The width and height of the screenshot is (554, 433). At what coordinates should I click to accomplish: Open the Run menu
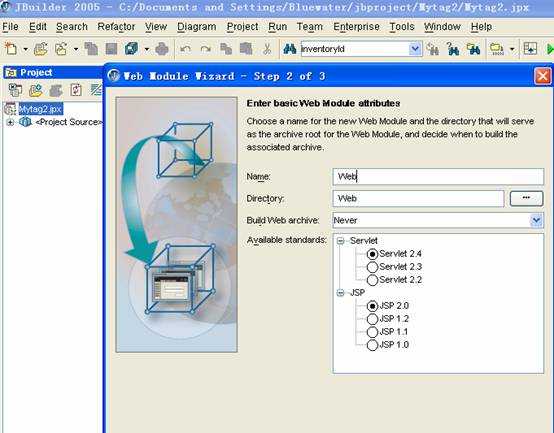tap(278, 27)
